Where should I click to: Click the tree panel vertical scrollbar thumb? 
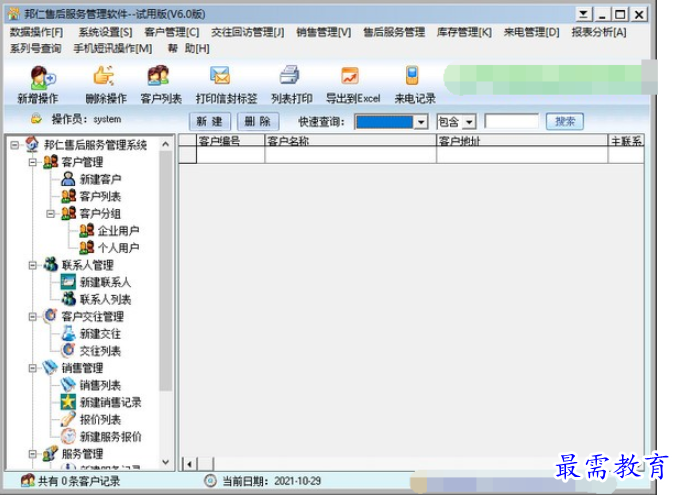(x=165, y=271)
